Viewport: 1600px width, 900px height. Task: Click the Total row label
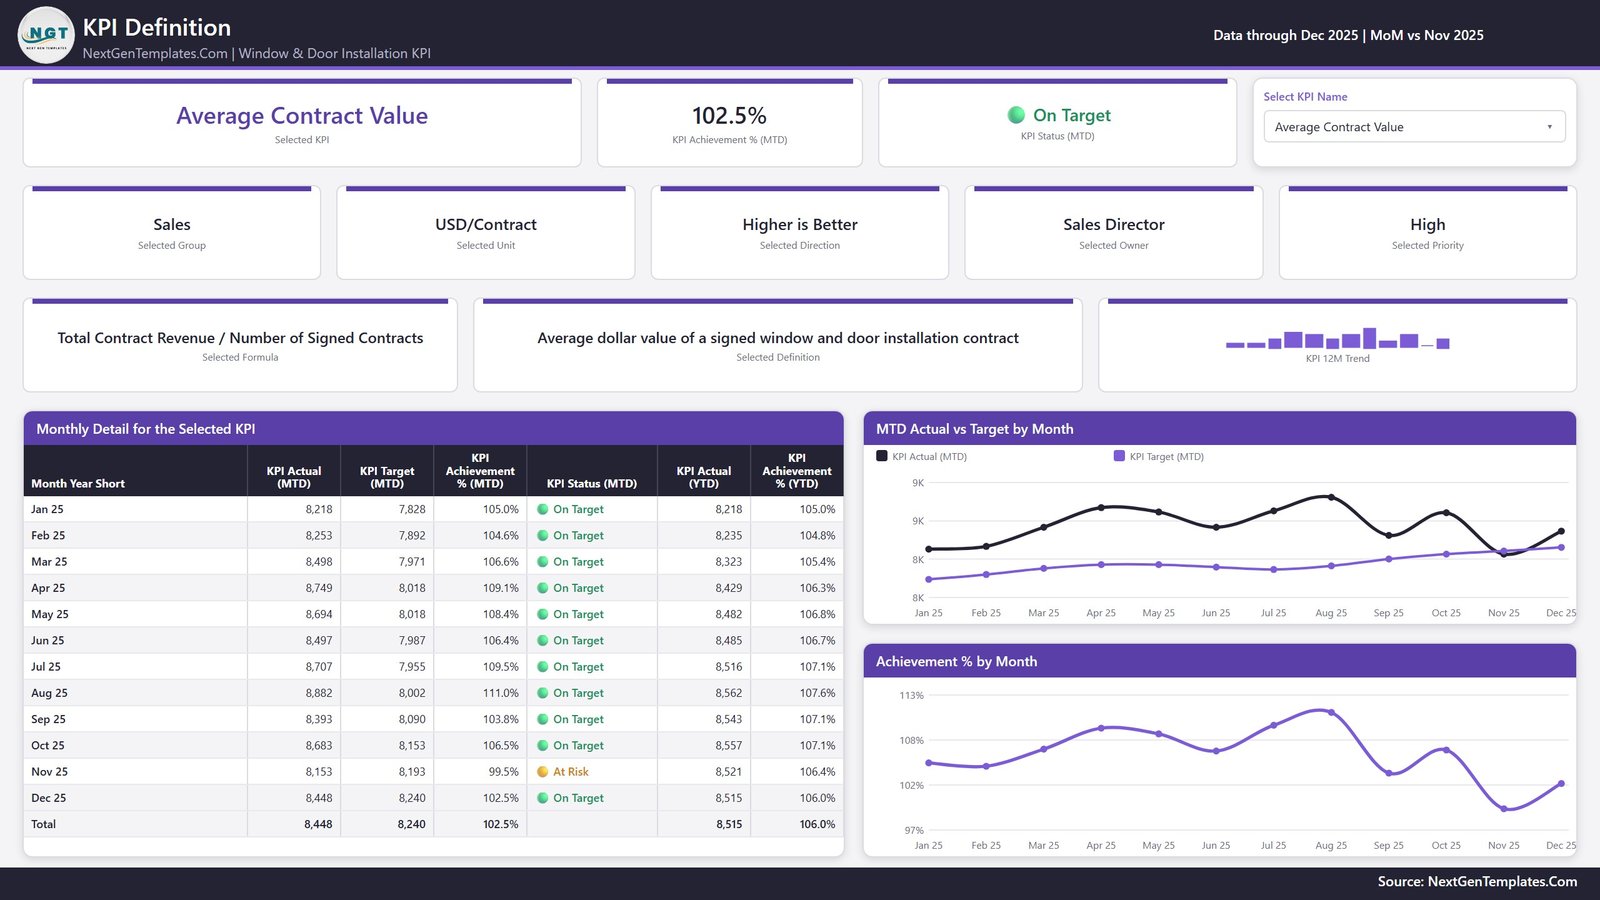(43, 825)
